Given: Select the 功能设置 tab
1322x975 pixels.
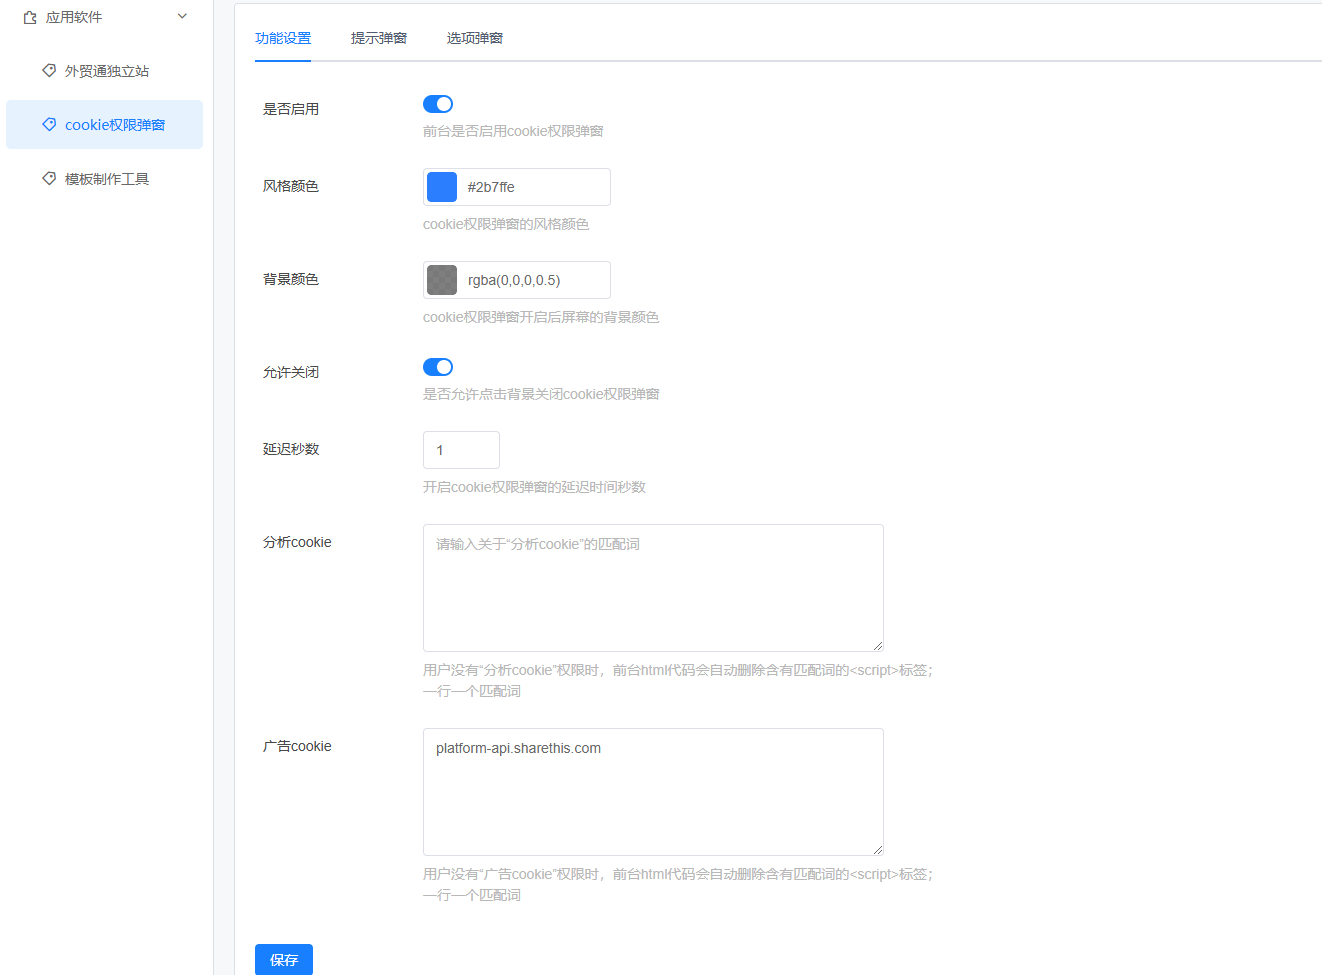Looking at the screenshot, I should tap(283, 38).
